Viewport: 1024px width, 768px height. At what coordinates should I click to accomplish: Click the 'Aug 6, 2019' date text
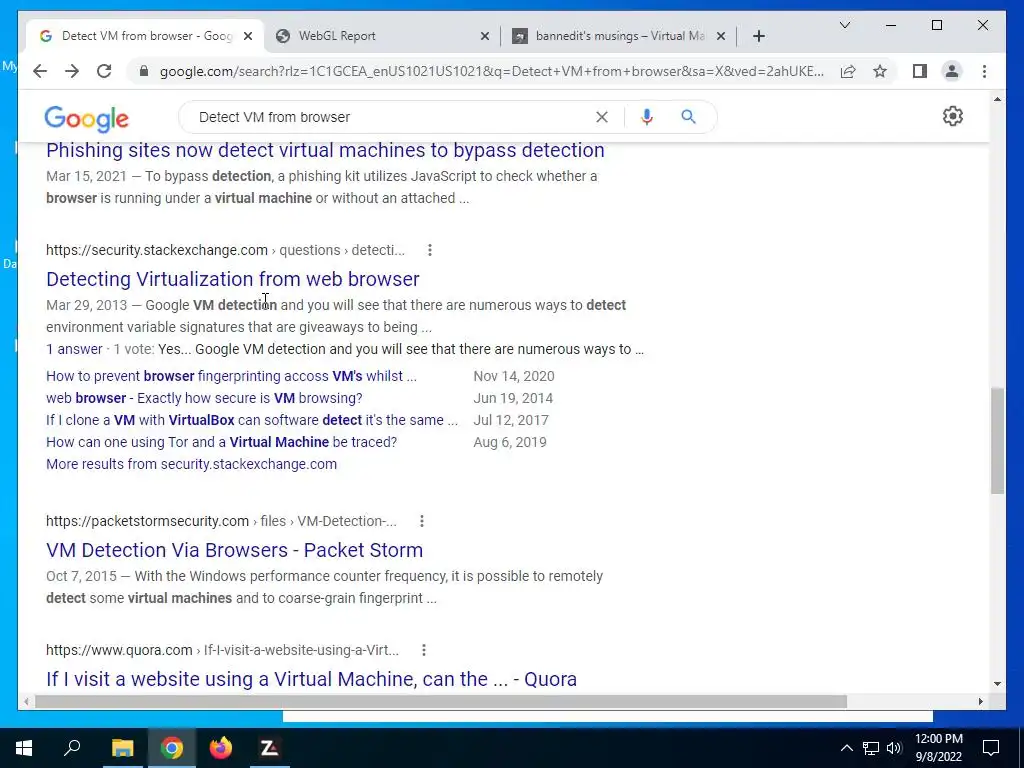[x=510, y=442]
